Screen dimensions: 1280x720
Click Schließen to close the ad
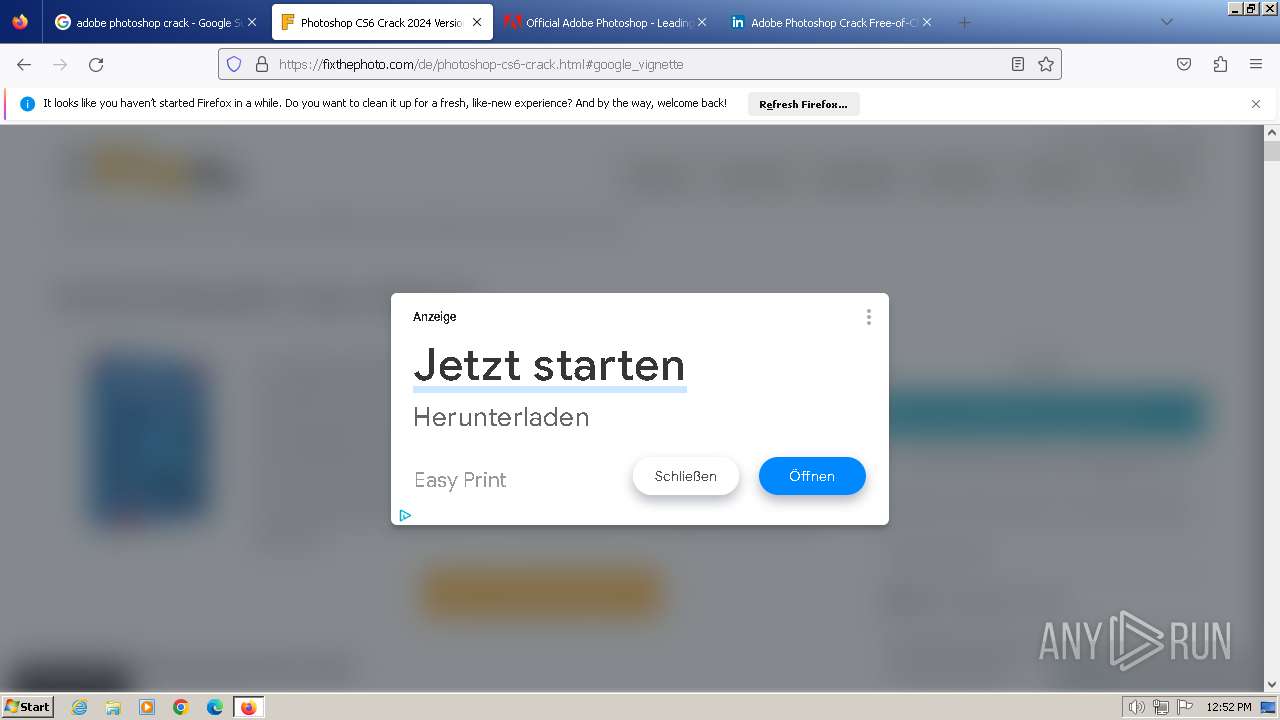(686, 476)
